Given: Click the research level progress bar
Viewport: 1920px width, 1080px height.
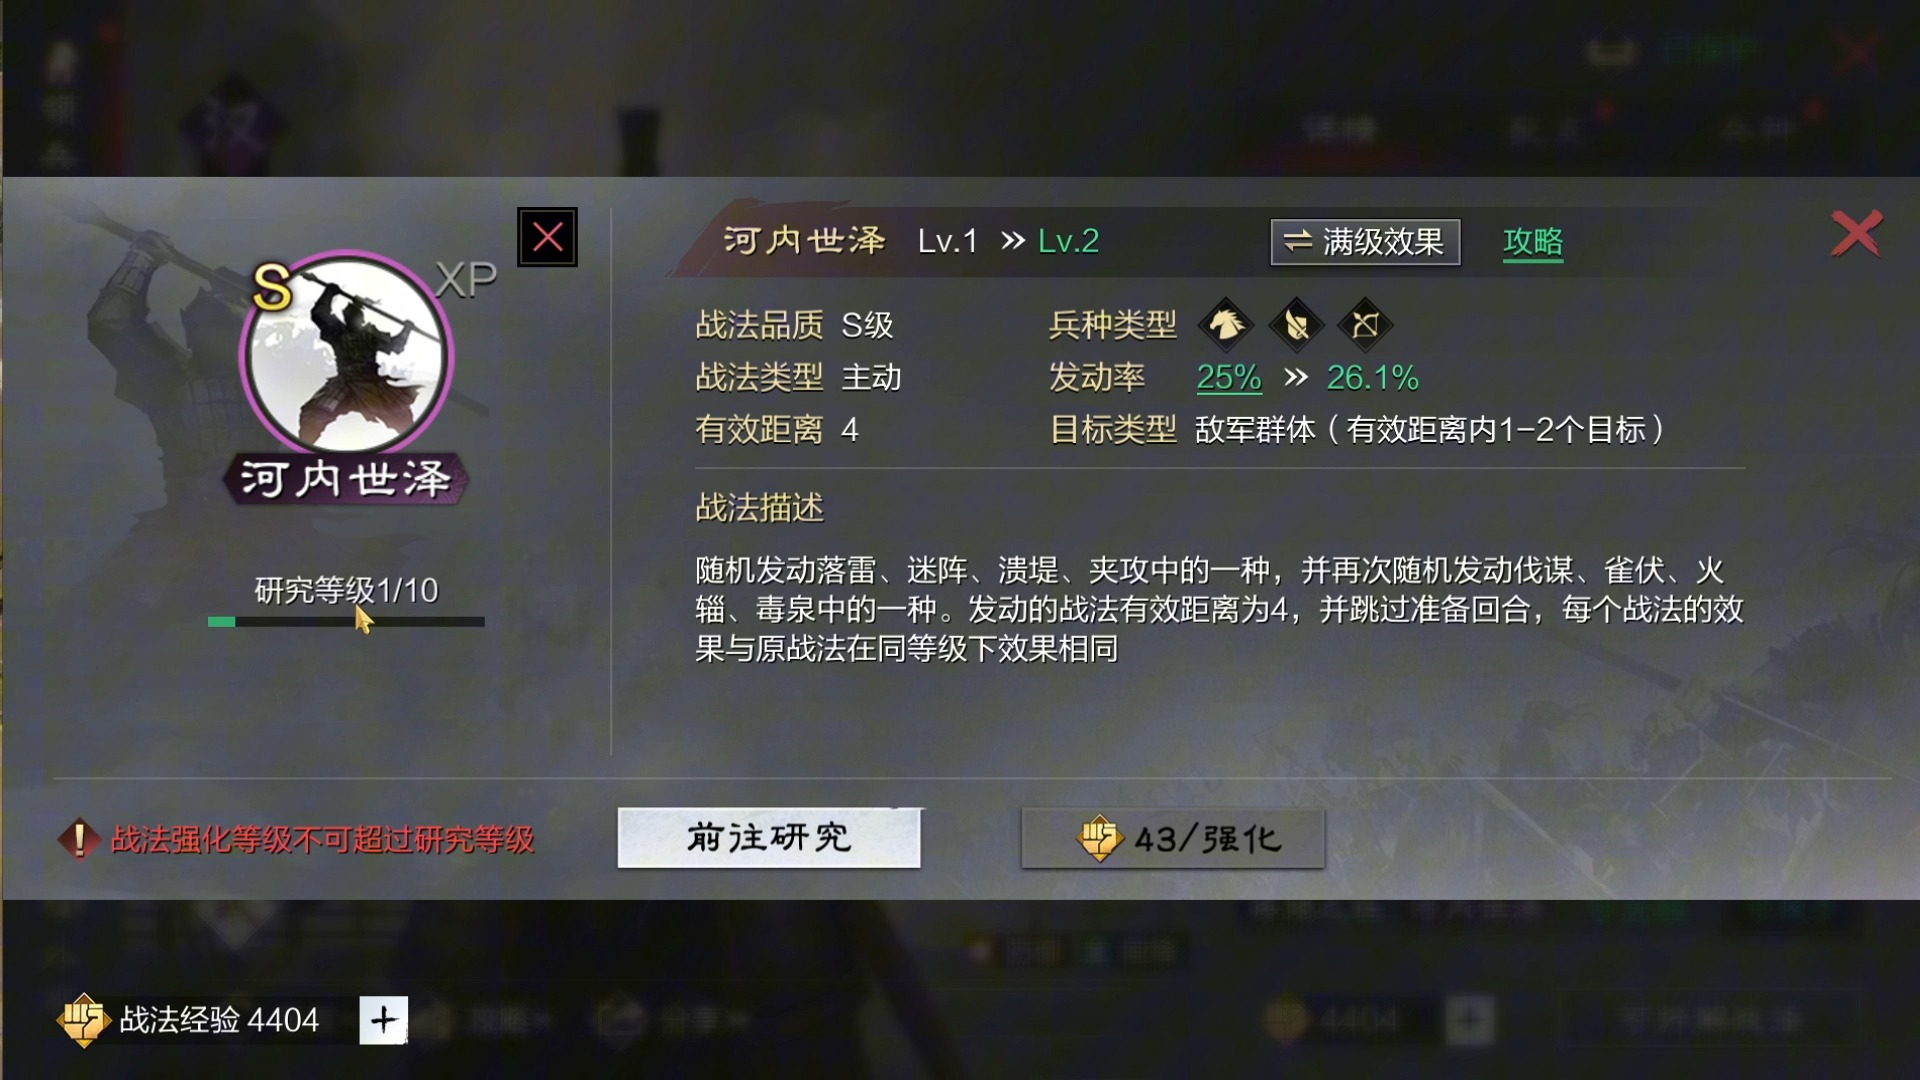Looking at the screenshot, I should [346, 622].
